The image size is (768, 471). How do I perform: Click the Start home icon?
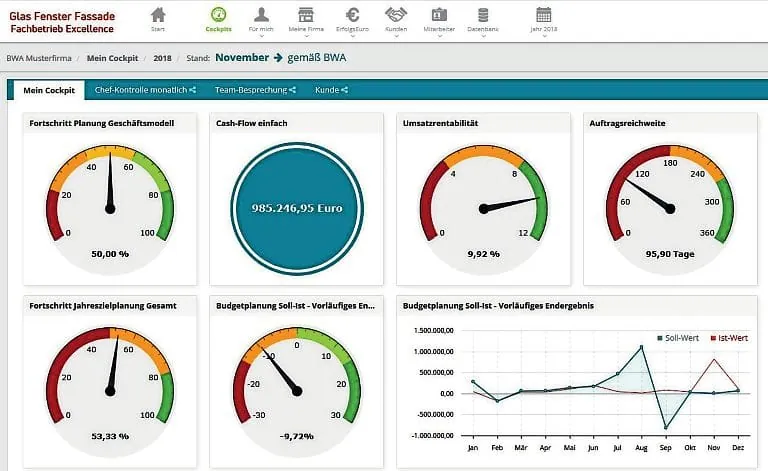coord(157,16)
